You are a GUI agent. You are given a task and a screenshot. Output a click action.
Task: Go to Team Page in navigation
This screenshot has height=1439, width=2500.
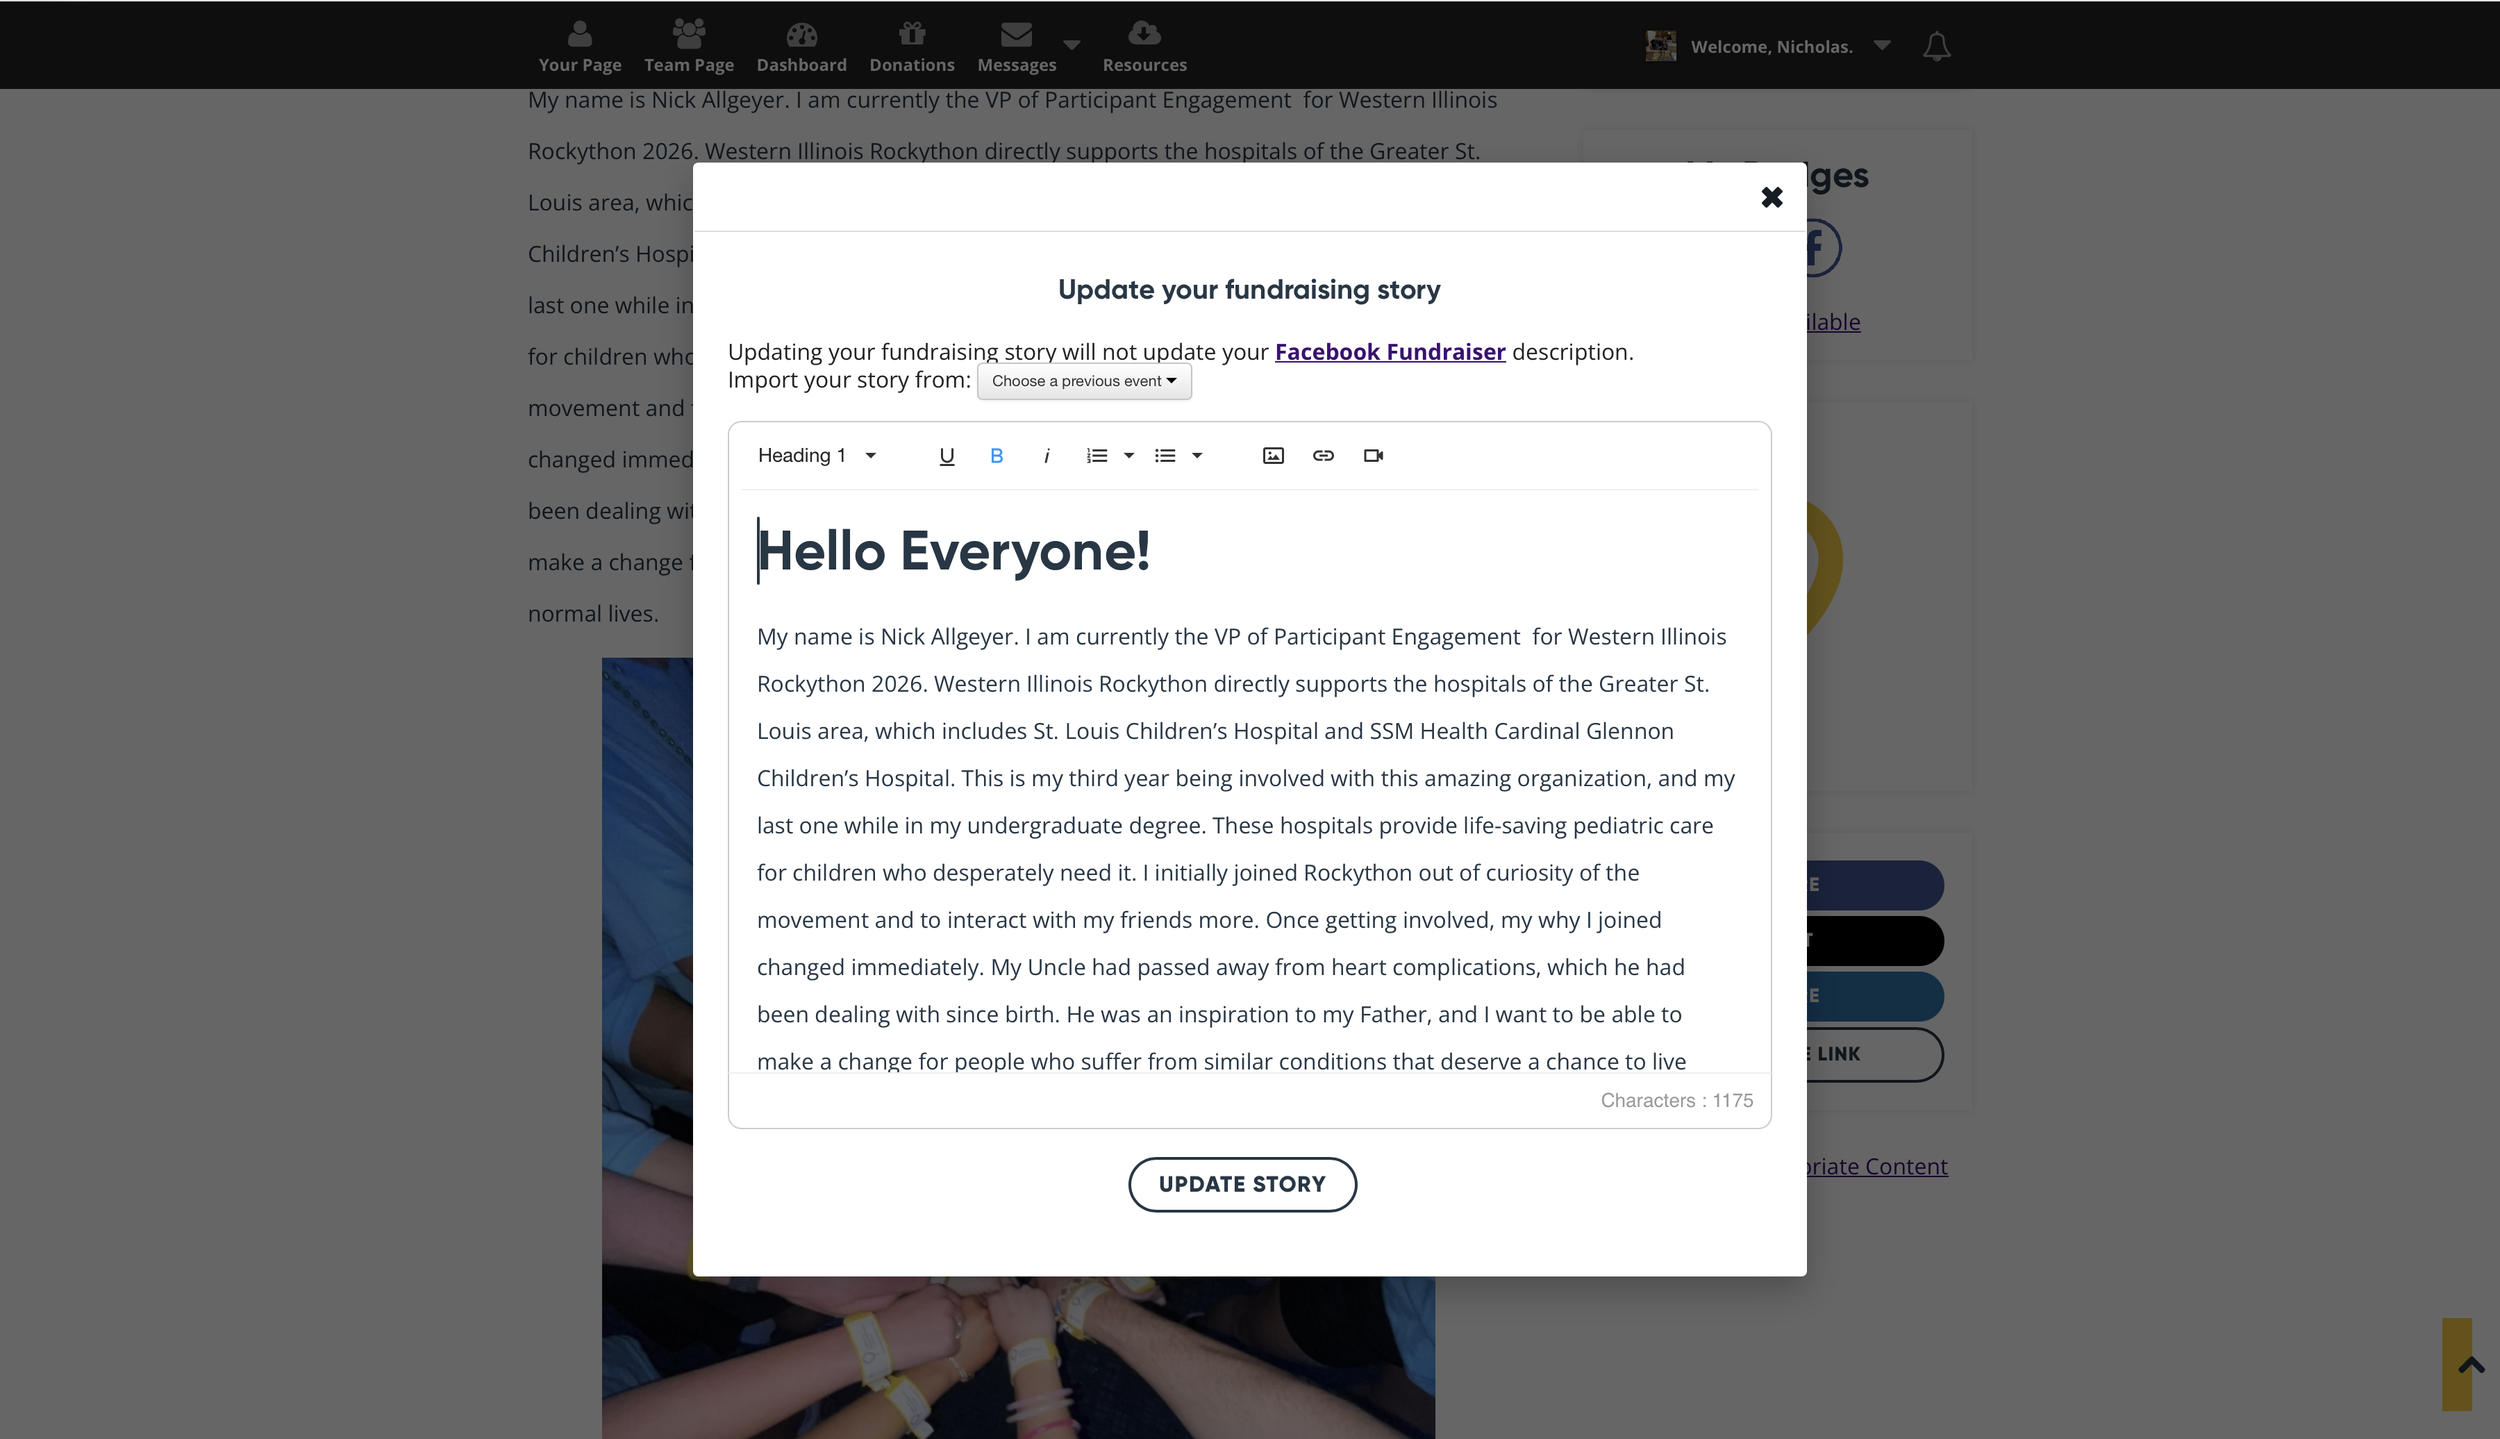tap(689, 46)
